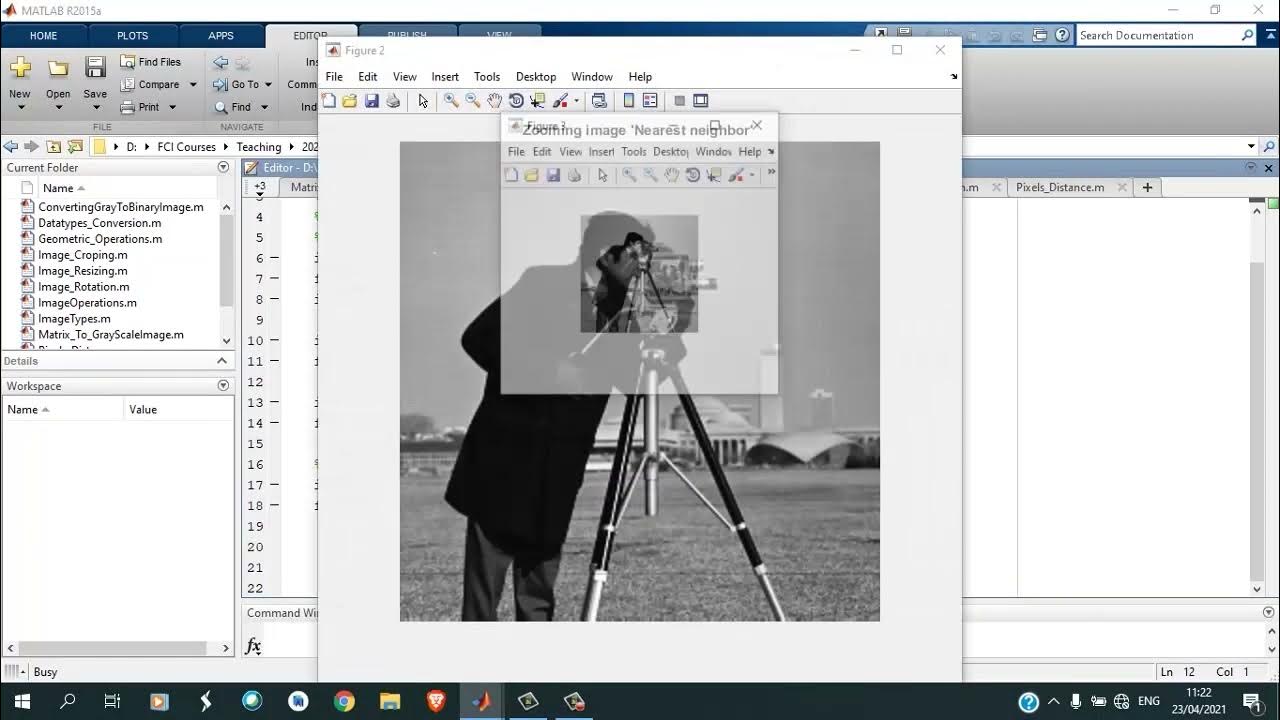
Task: Click Insert Colorbar icon in Figure 2
Action: 629,101
